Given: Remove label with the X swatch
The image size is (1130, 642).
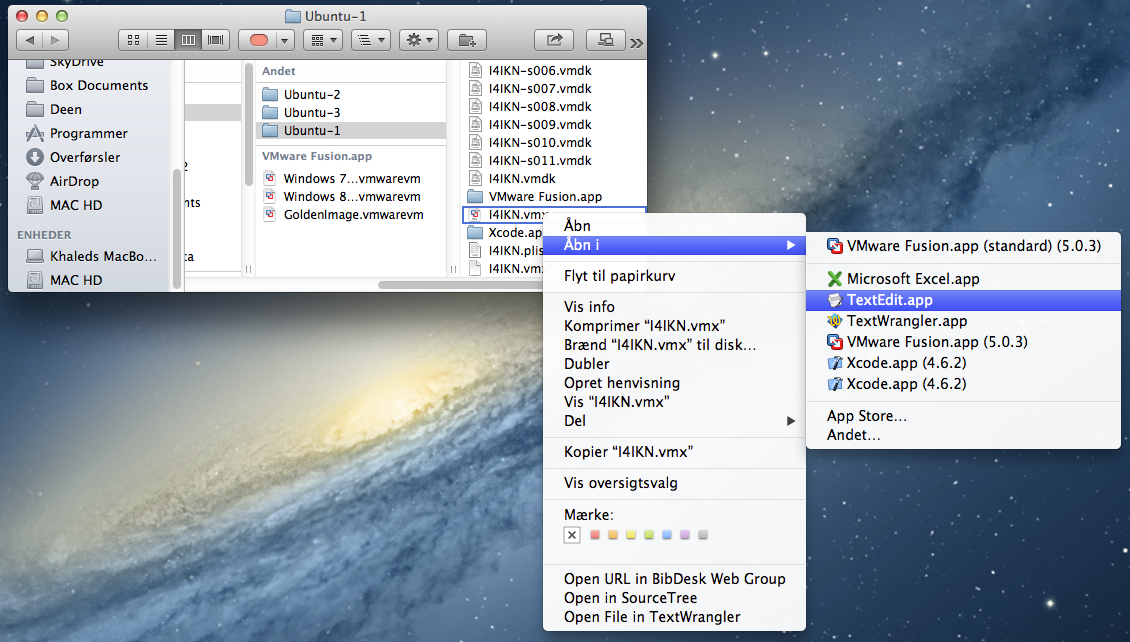Looking at the screenshot, I should coord(572,535).
